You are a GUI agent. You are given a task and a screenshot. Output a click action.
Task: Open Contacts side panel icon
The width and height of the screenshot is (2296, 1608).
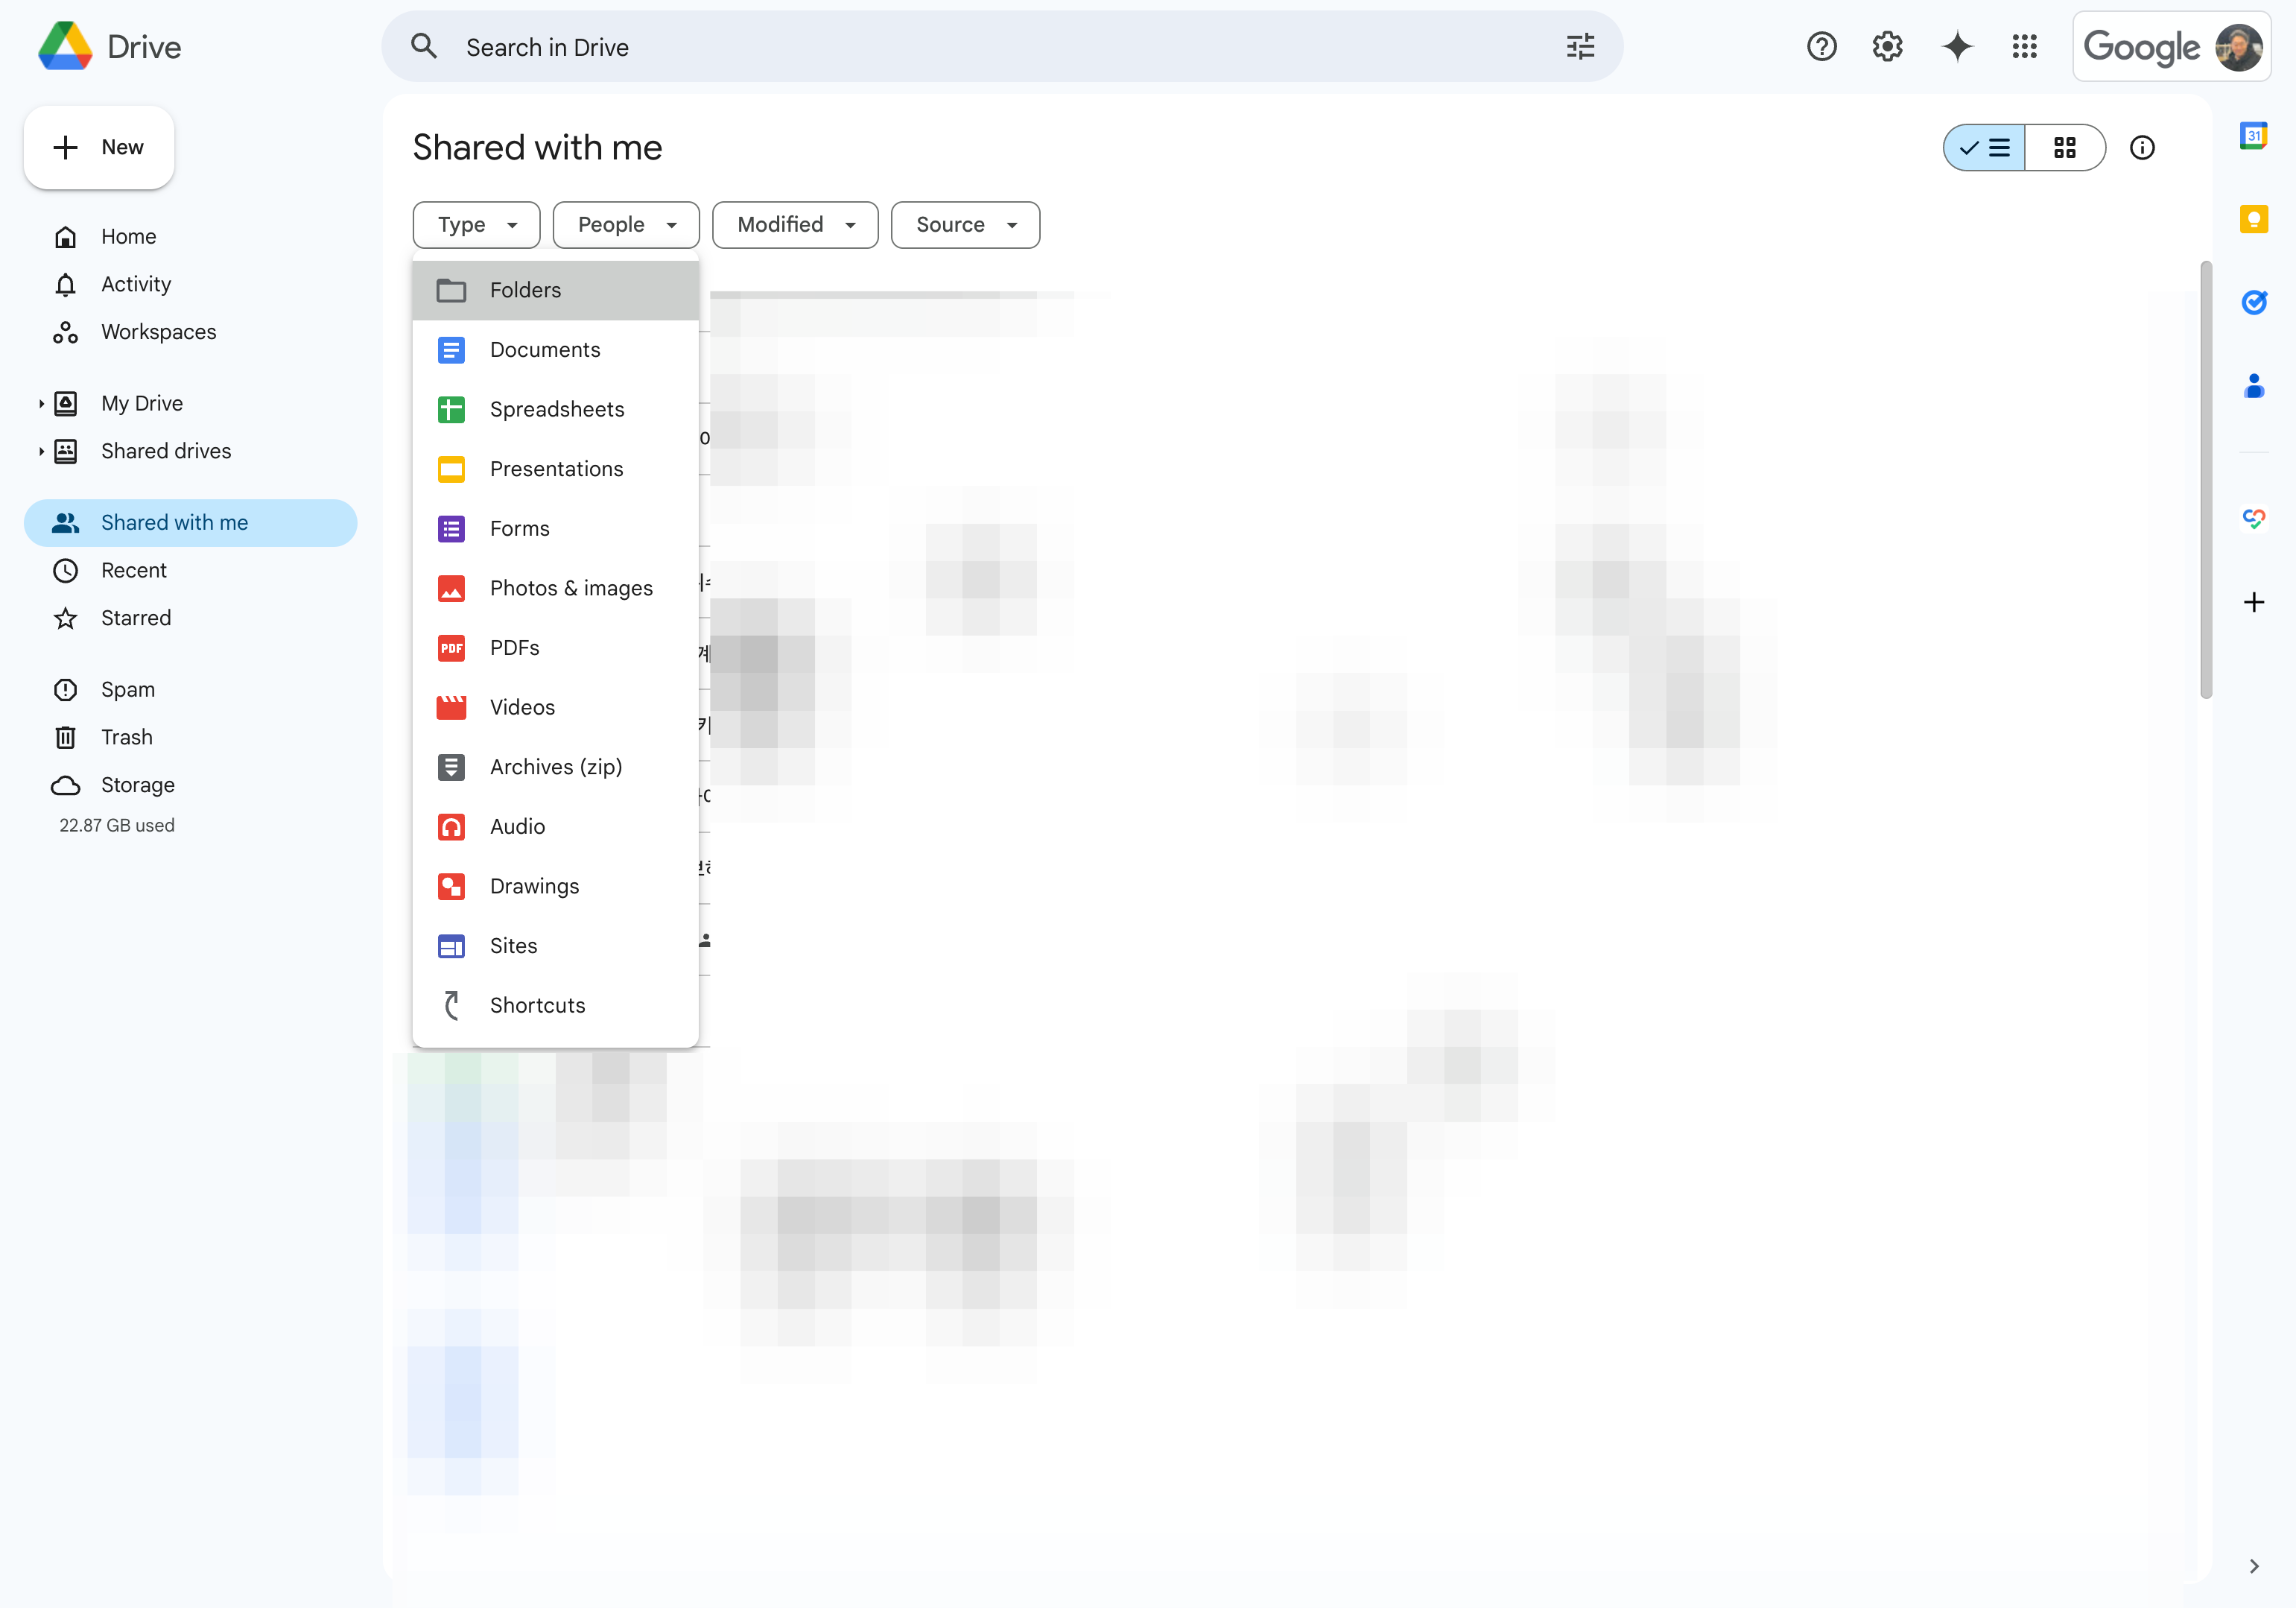click(2253, 385)
